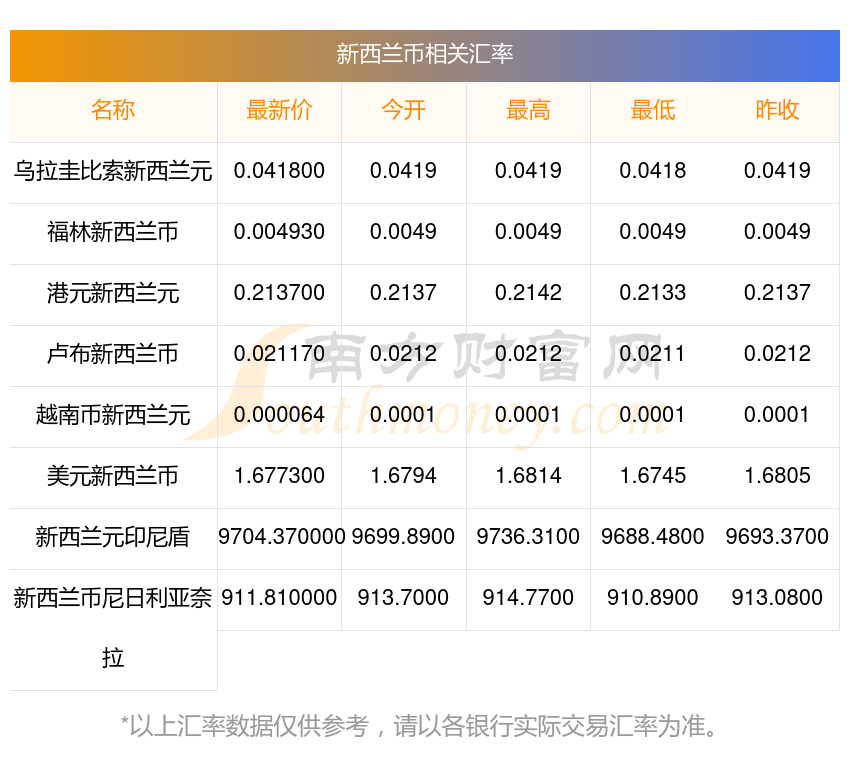The image size is (850, 757).
Task: Click the 914.7700 highest value
Action: point(528,598)
